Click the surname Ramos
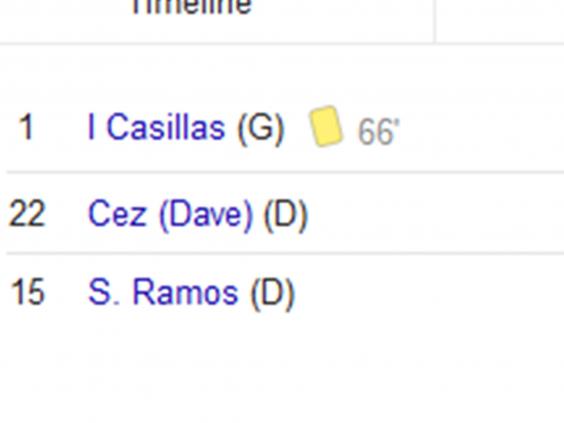 (186, 292)
